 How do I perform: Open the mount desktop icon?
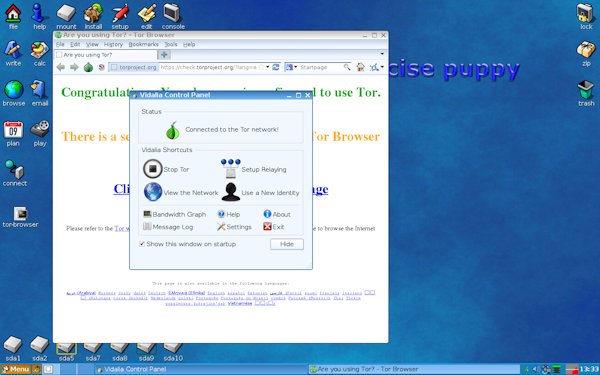pos(66,16)
